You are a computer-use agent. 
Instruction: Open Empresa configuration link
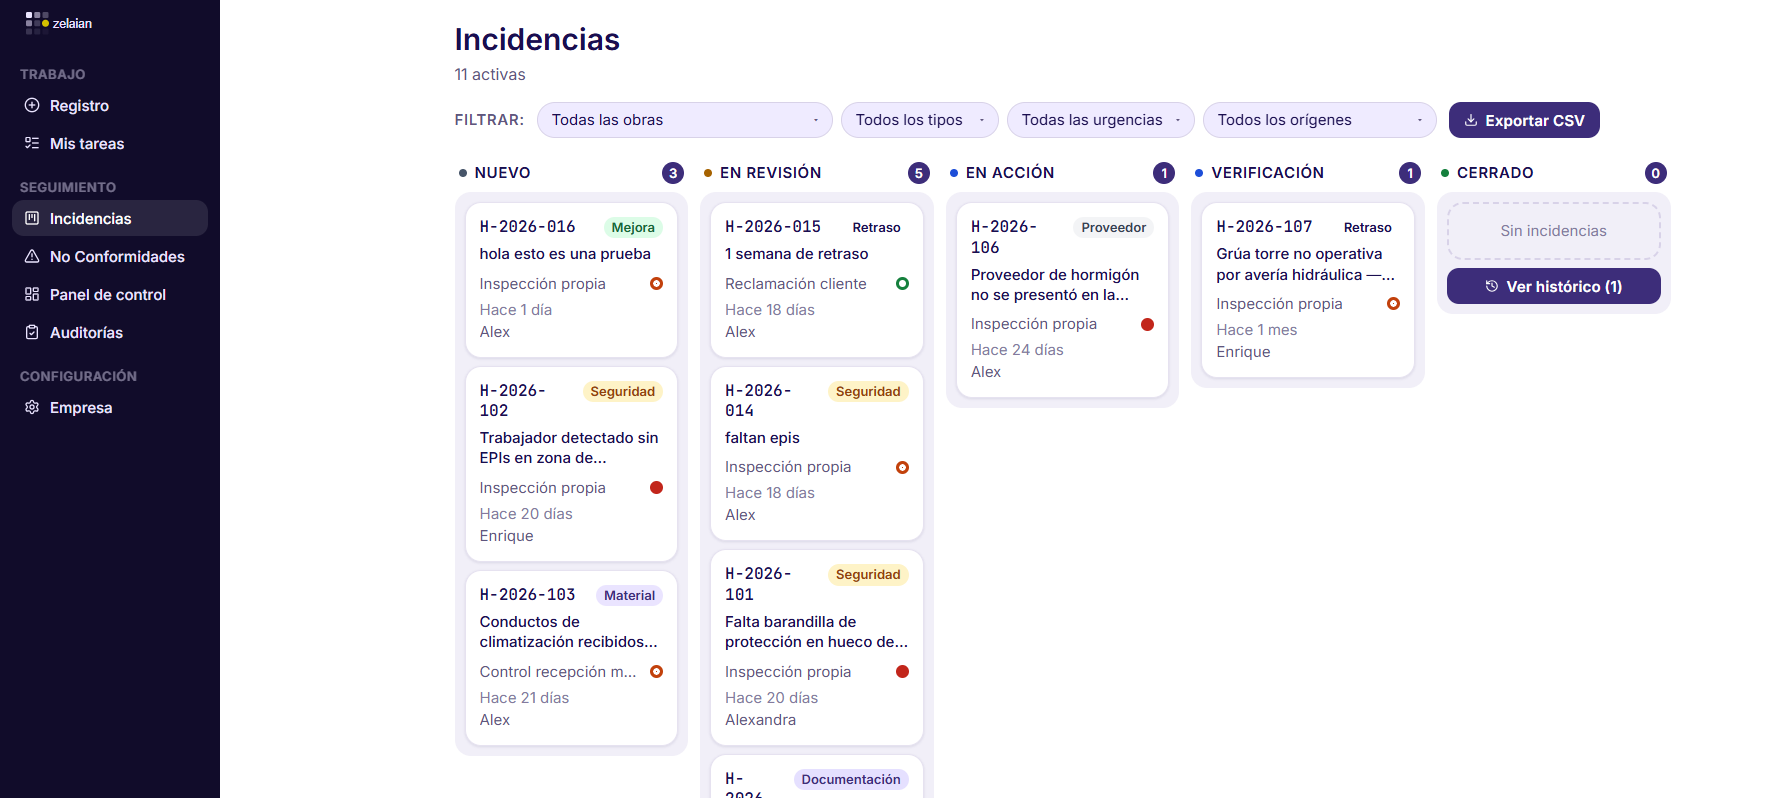110,407
